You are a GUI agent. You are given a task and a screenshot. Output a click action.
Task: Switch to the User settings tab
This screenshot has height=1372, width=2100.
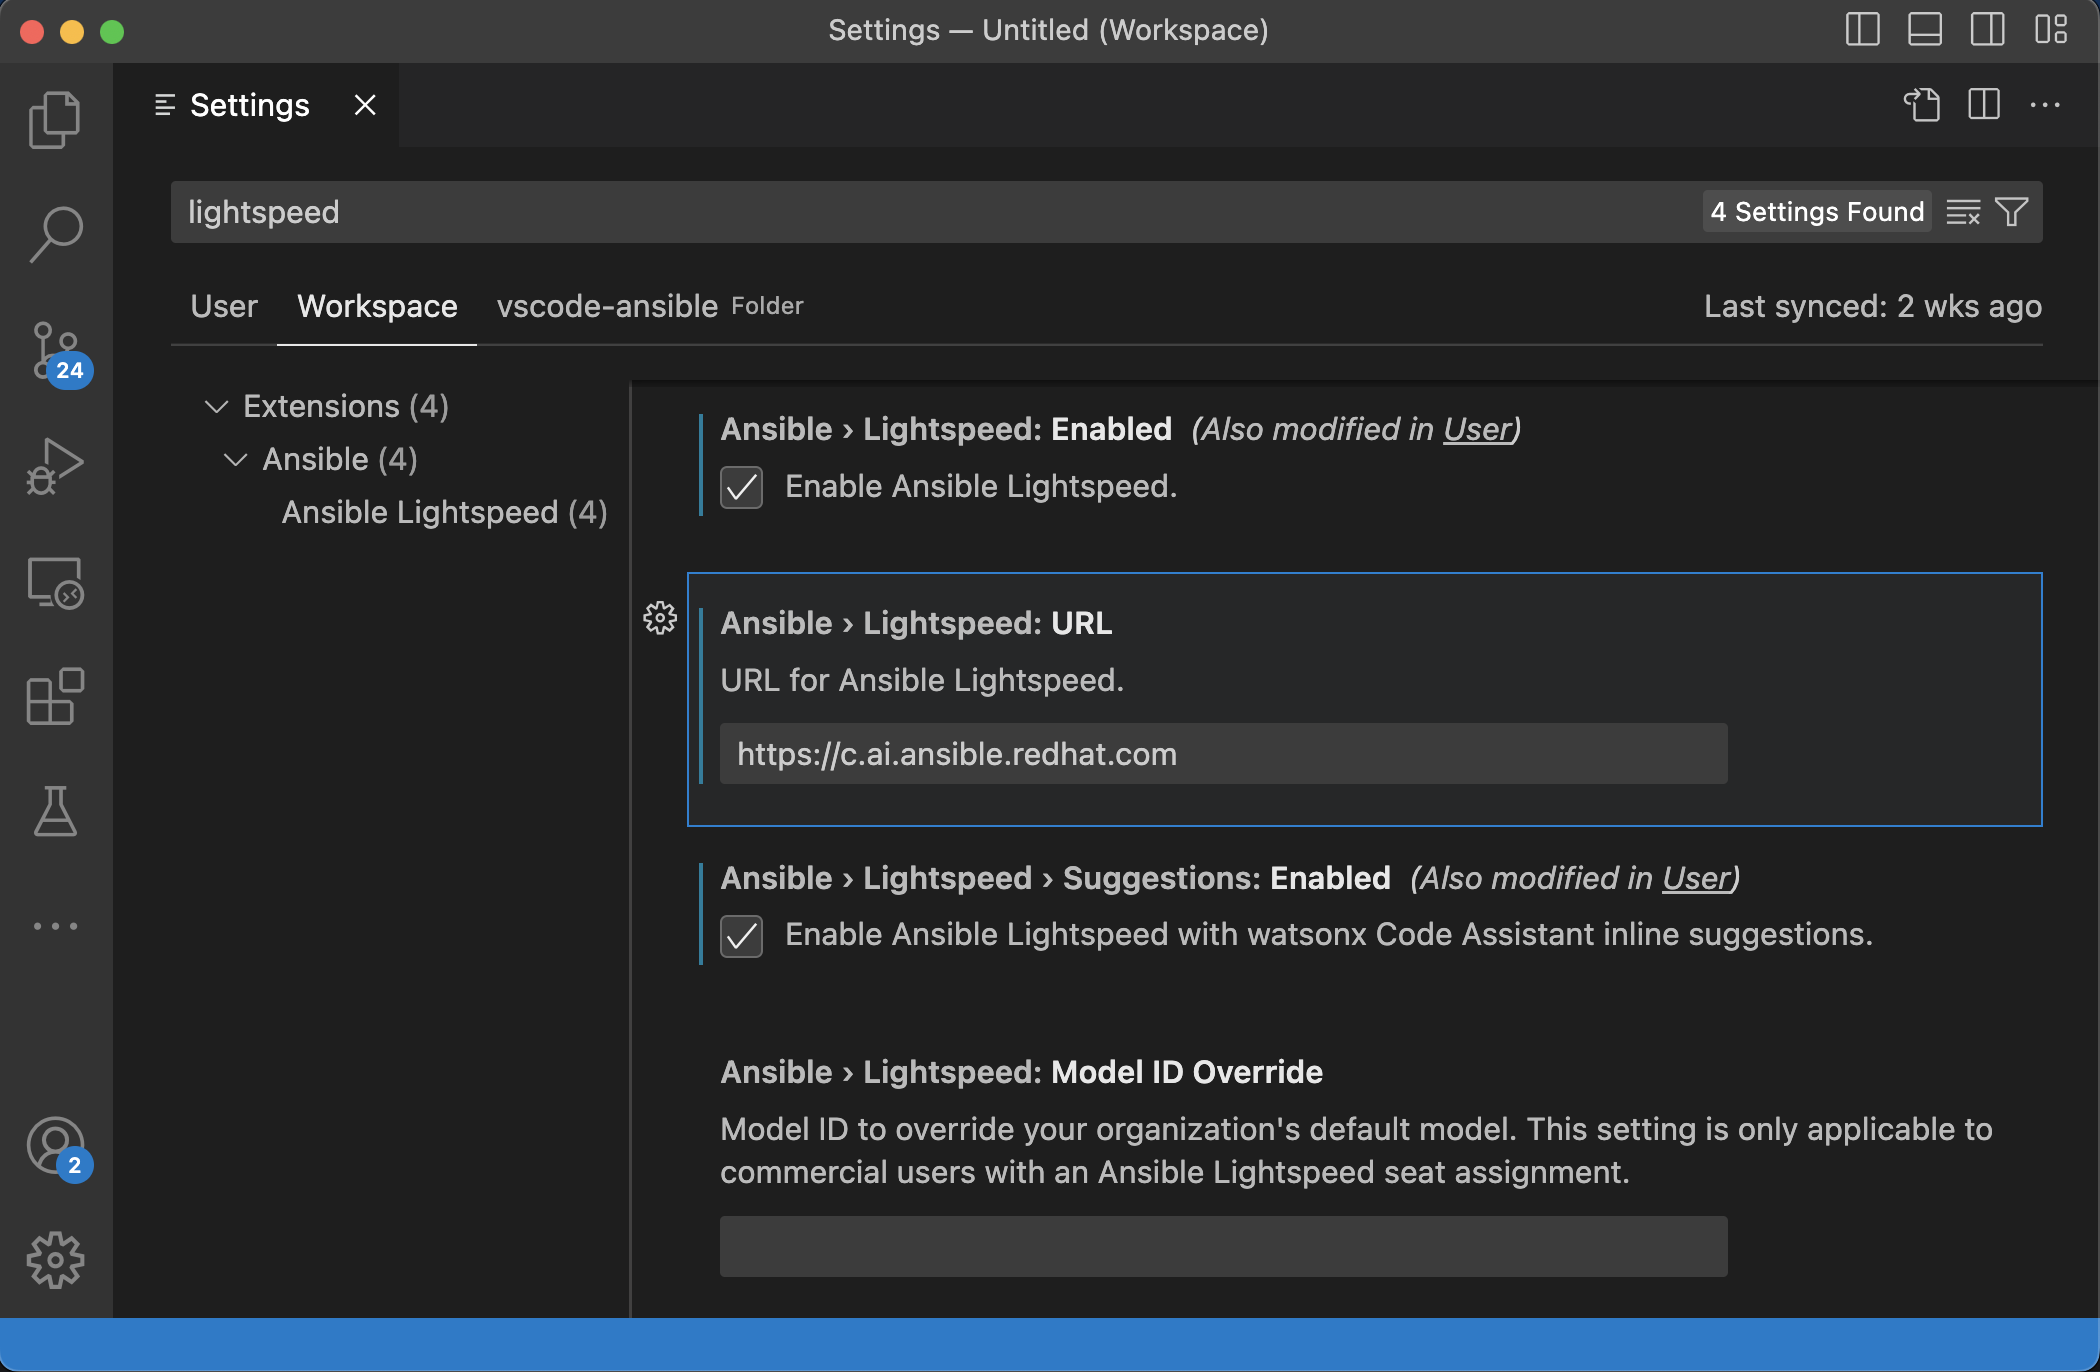223,305
